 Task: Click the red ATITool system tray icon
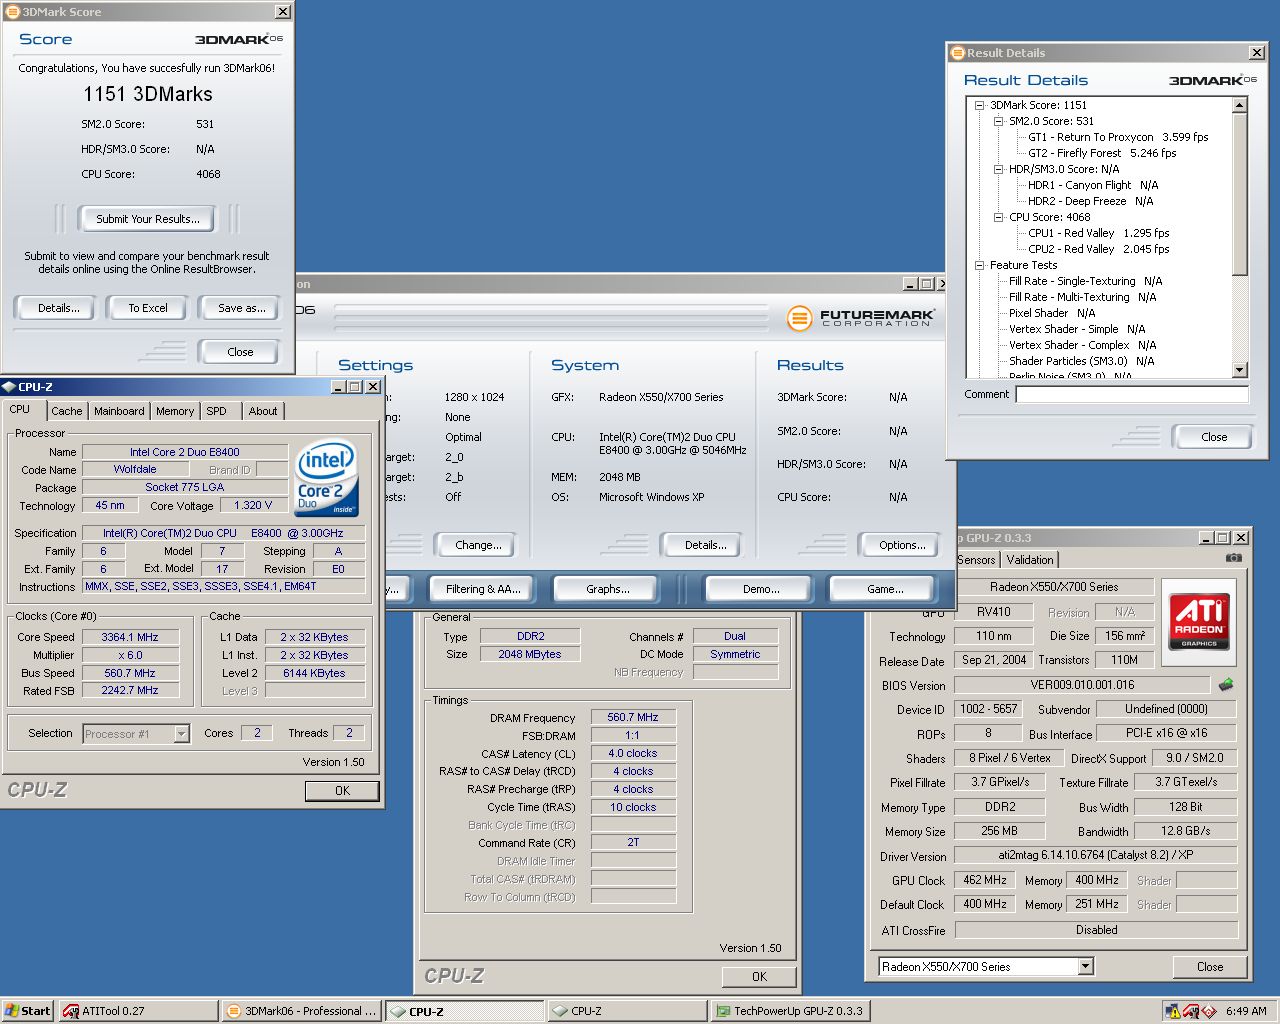tap(1191, 1011)
